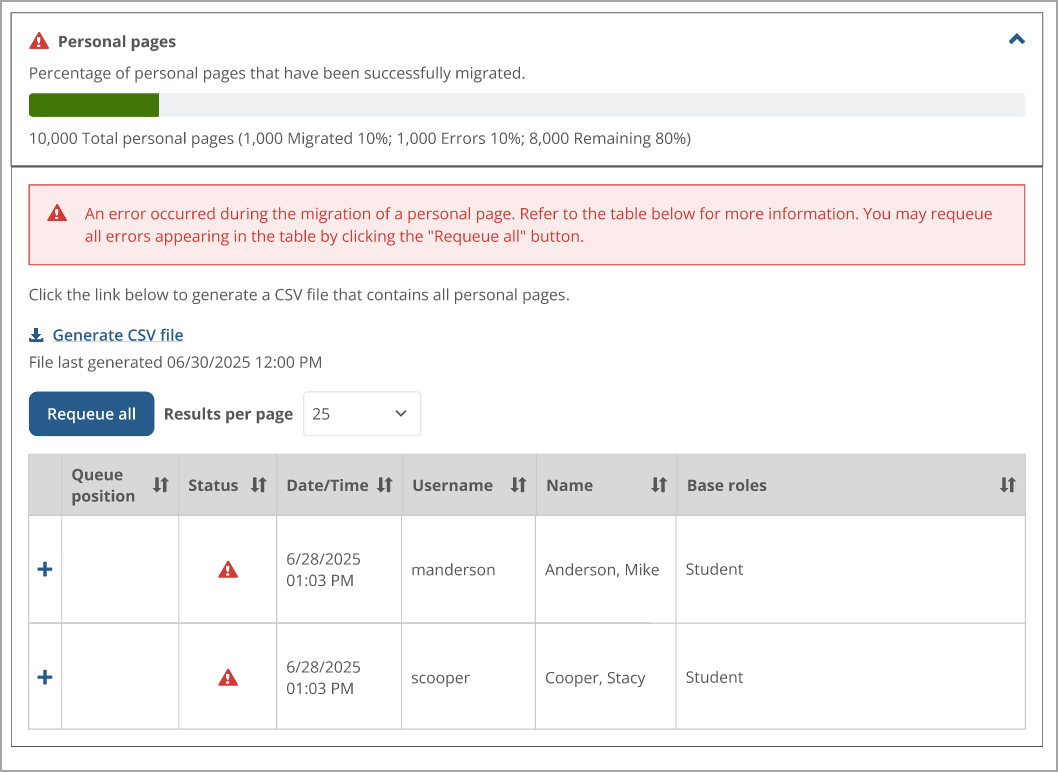Click download icon next to Generate CSV
Screen dimensions: 1058x772
36,335
